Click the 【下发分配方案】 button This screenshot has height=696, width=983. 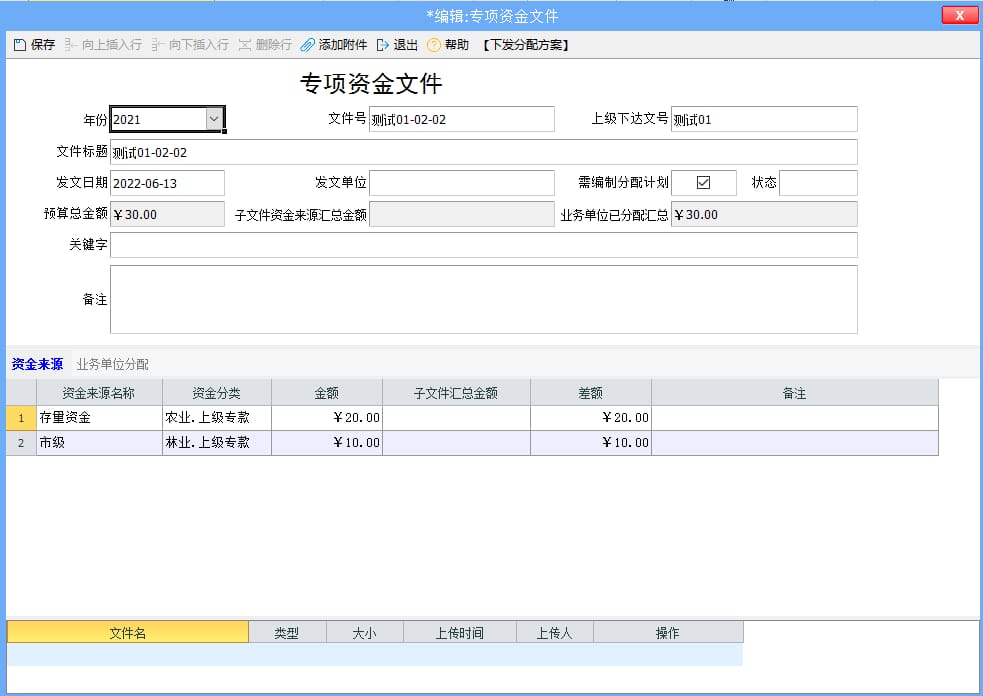[x=525, y=45]
